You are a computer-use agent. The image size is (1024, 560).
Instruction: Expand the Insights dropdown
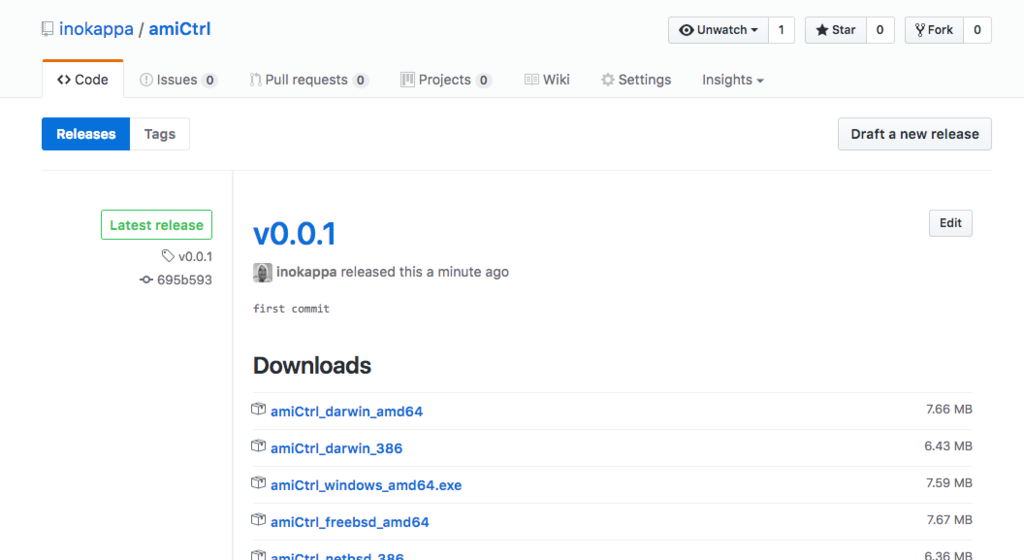click(733, 80)
